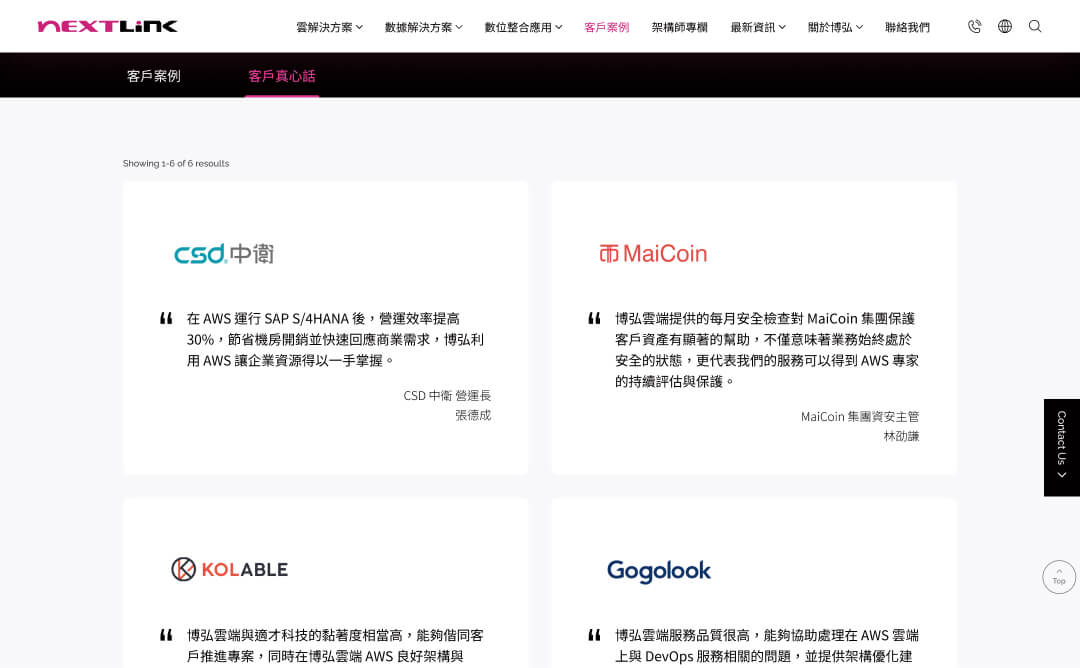
Task: Expand the 最新資訊 dropdown menu
Action: click(758, 27)
